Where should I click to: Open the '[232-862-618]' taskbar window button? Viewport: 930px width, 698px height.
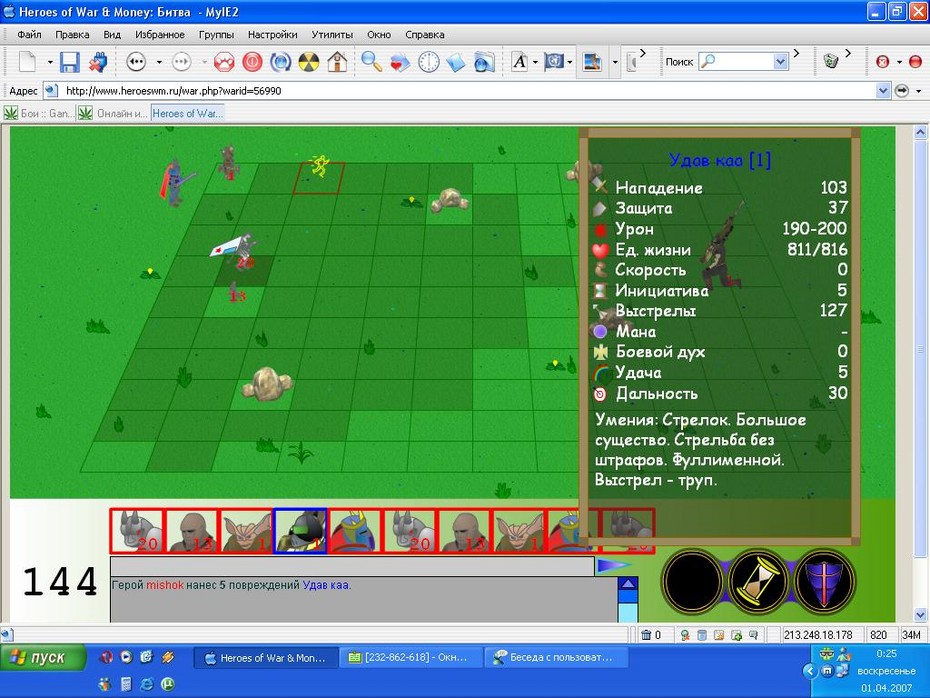coord(410,658)
